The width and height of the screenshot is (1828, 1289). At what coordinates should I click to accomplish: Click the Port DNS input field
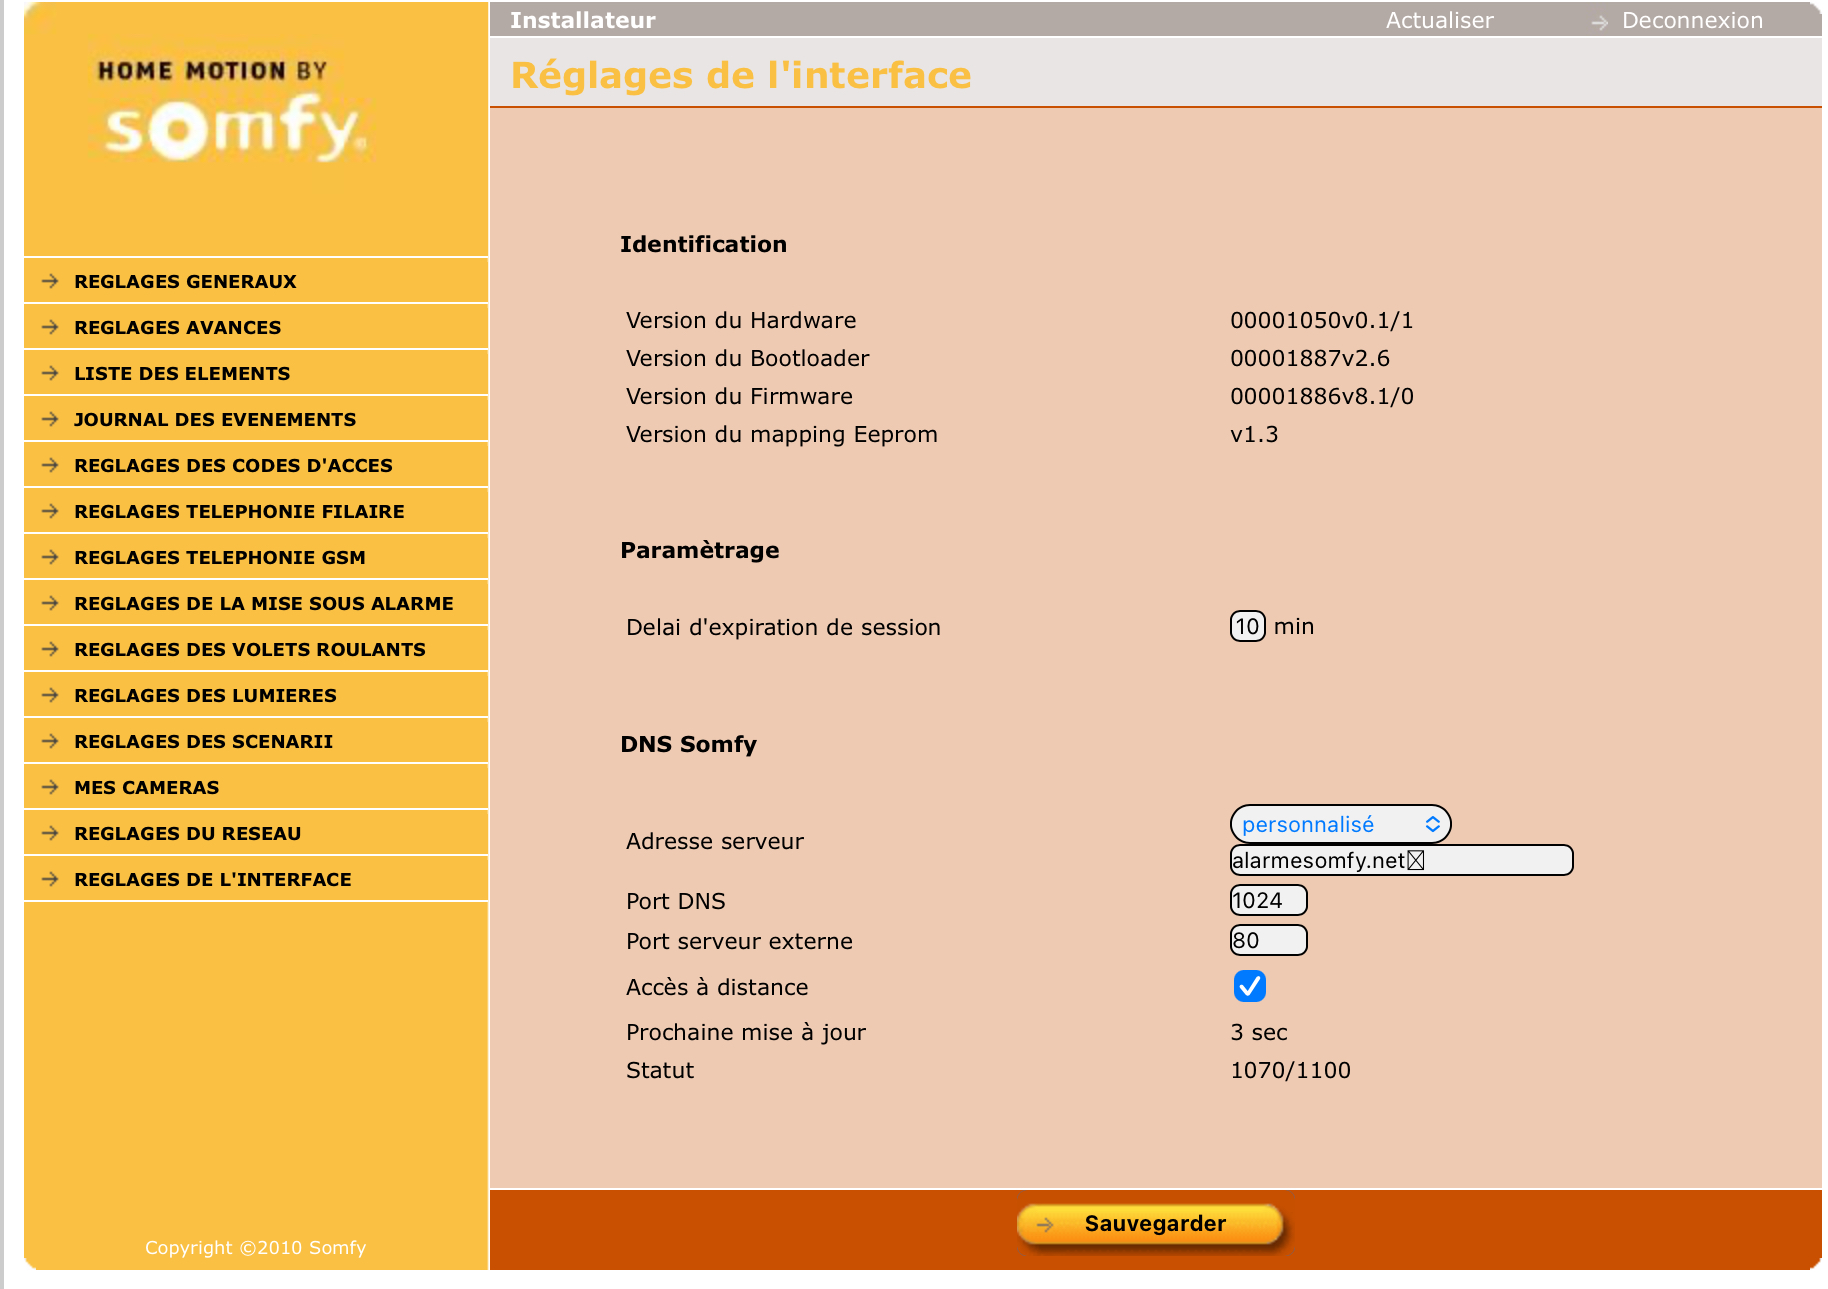(x=1267, y=901)
